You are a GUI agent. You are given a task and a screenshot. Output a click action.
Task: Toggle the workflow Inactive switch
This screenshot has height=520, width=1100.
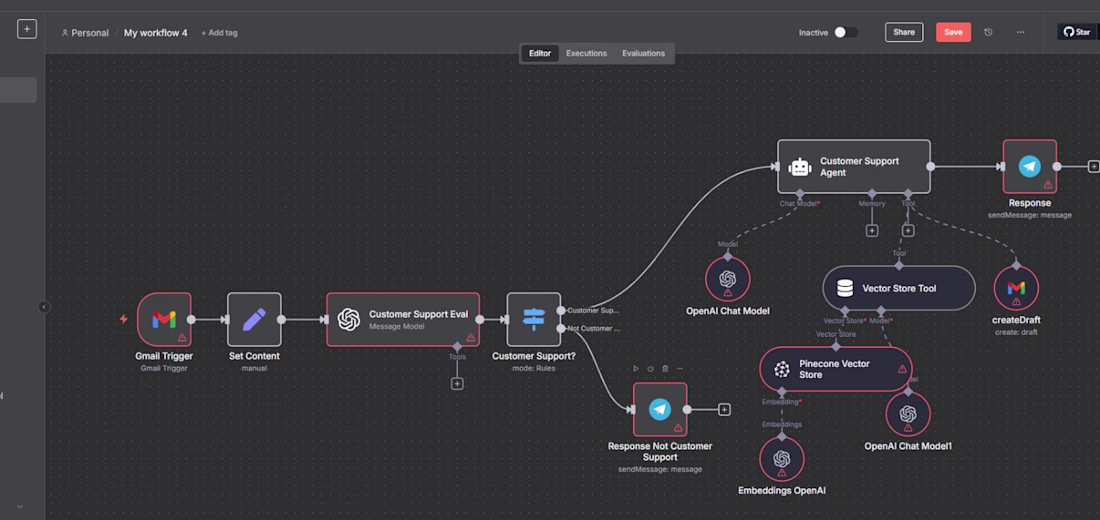pyautogui.click(x=846, y=32)
